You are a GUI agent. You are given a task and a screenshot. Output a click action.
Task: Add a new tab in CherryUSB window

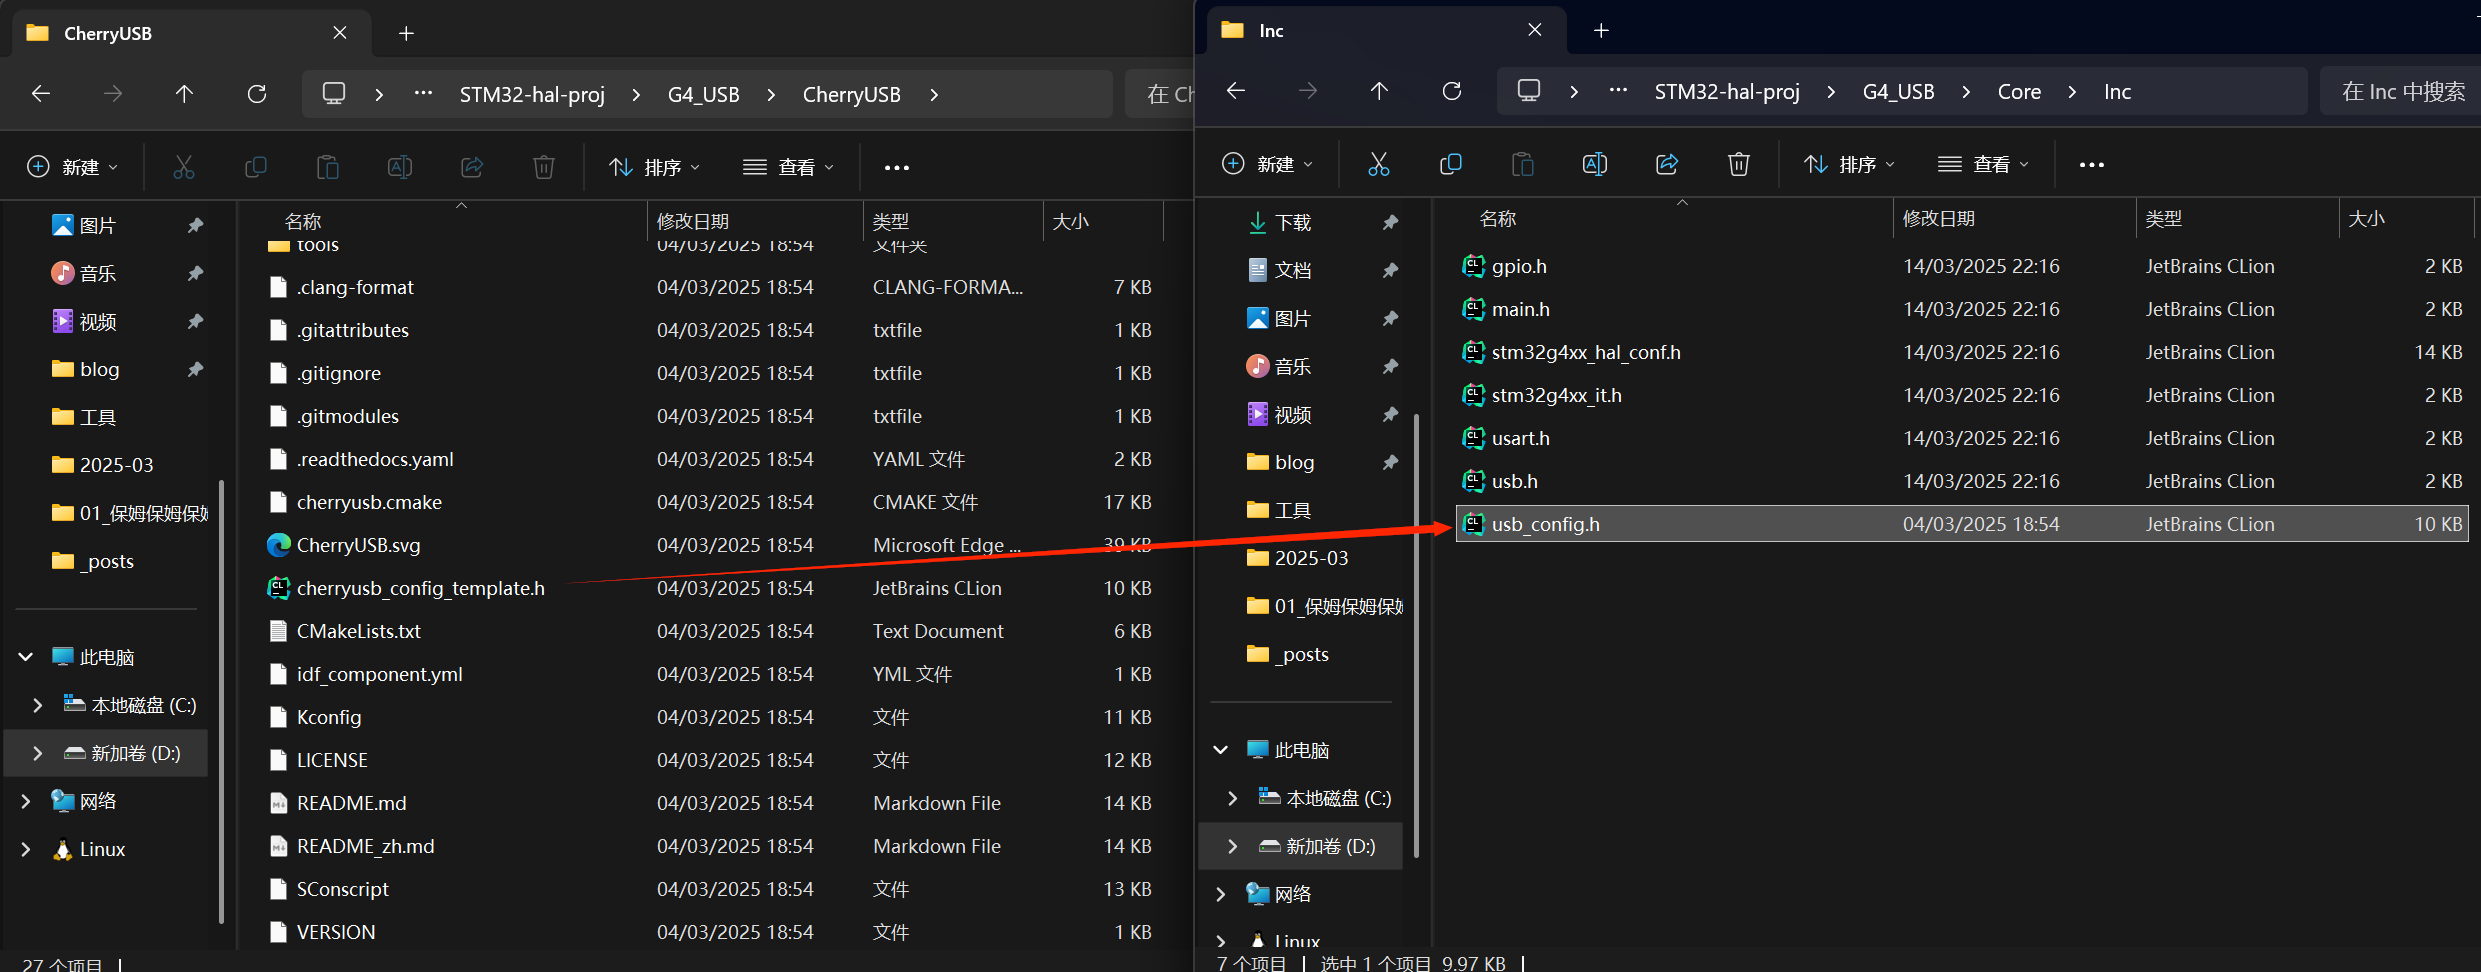(406, 33)
